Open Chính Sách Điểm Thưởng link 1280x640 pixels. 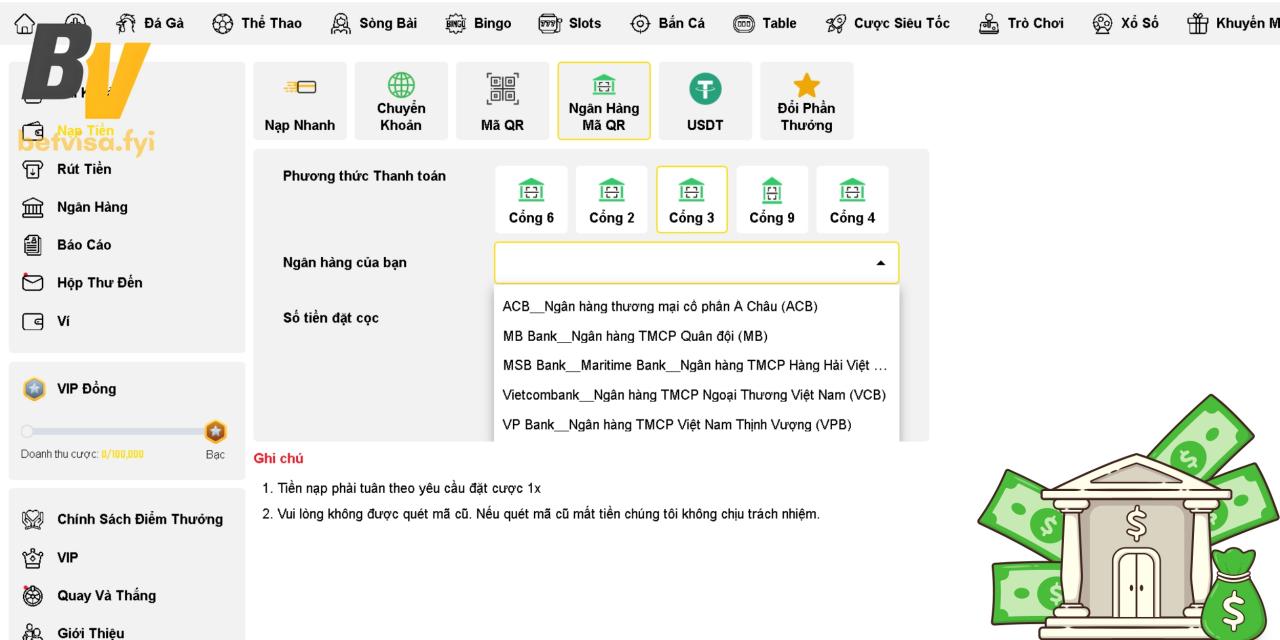click(x=139, y=519)
